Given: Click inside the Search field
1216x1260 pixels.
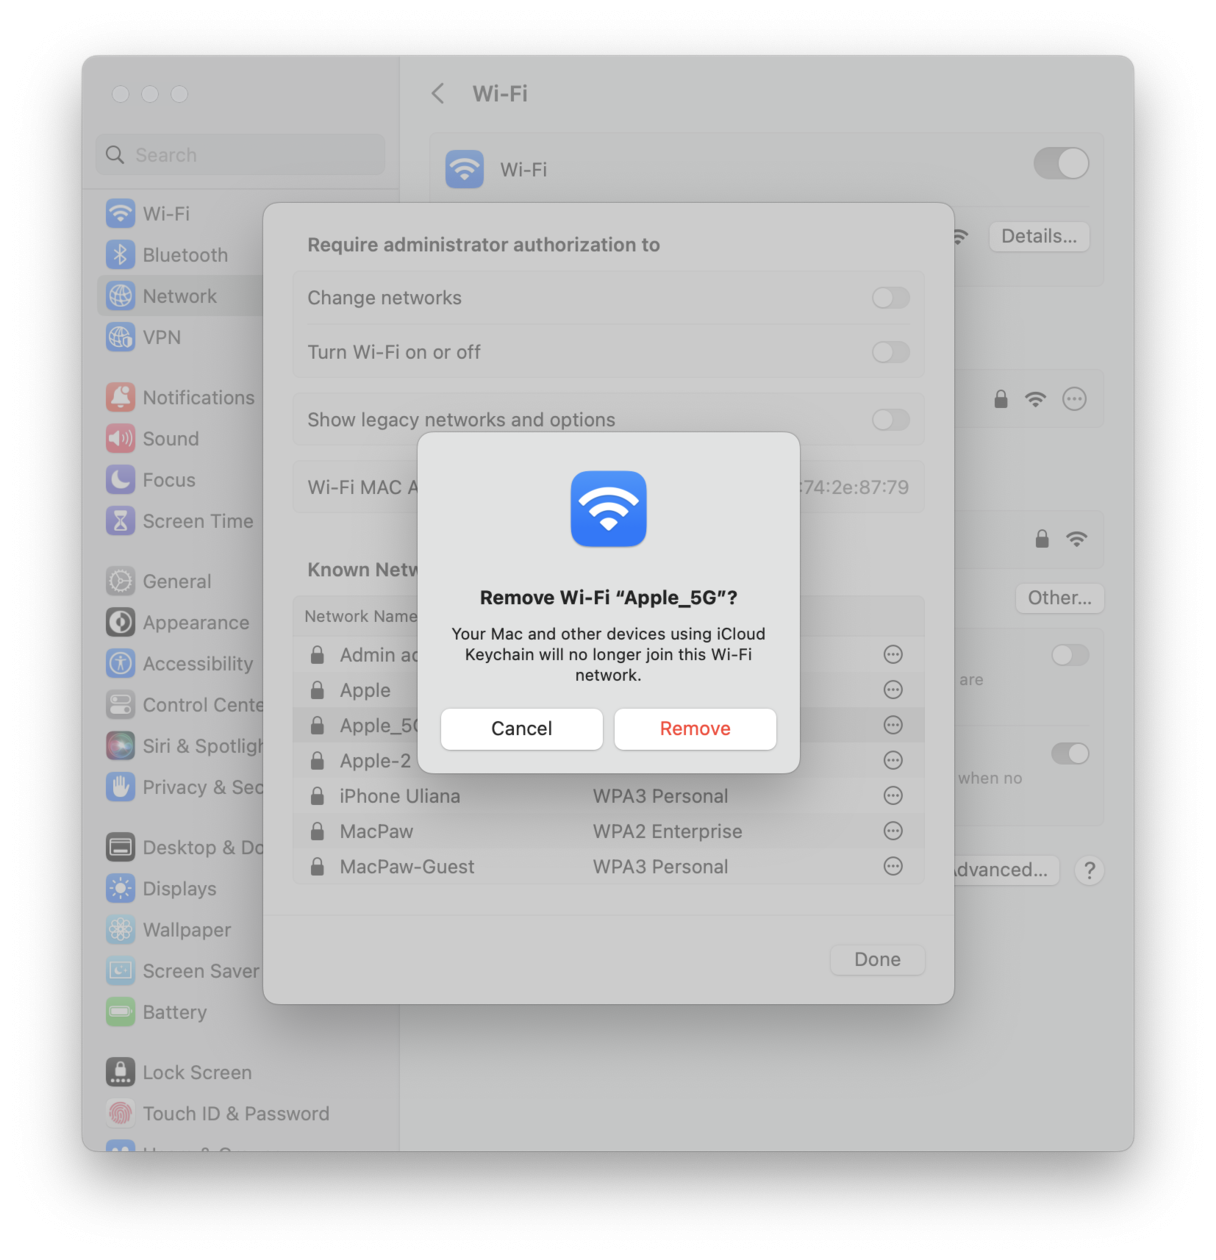Looking at the screenshot, I should pyautogui.click(x=240, y=155).
